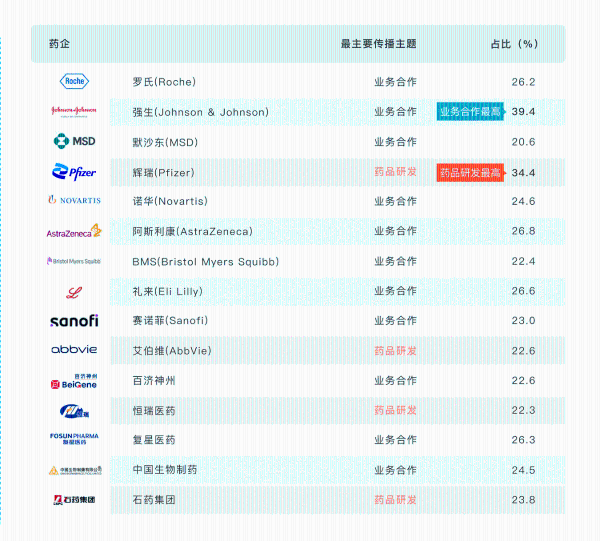Click 业务合作 topic in 百济神州 row
Viewport: 600px width, 541px height.
coord(395,381)
